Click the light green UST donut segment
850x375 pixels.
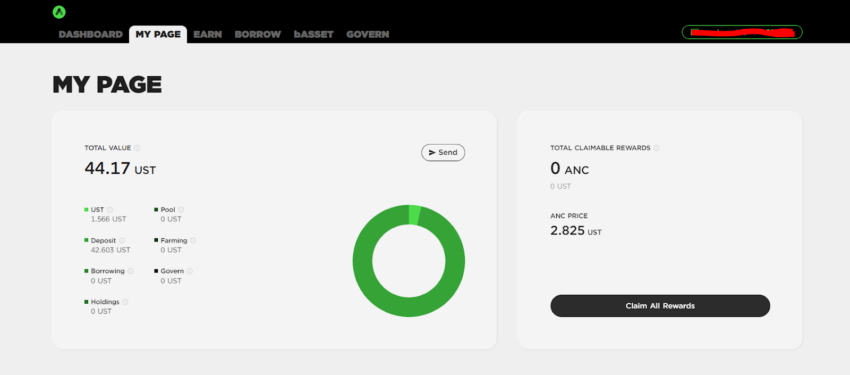(415, 215)
